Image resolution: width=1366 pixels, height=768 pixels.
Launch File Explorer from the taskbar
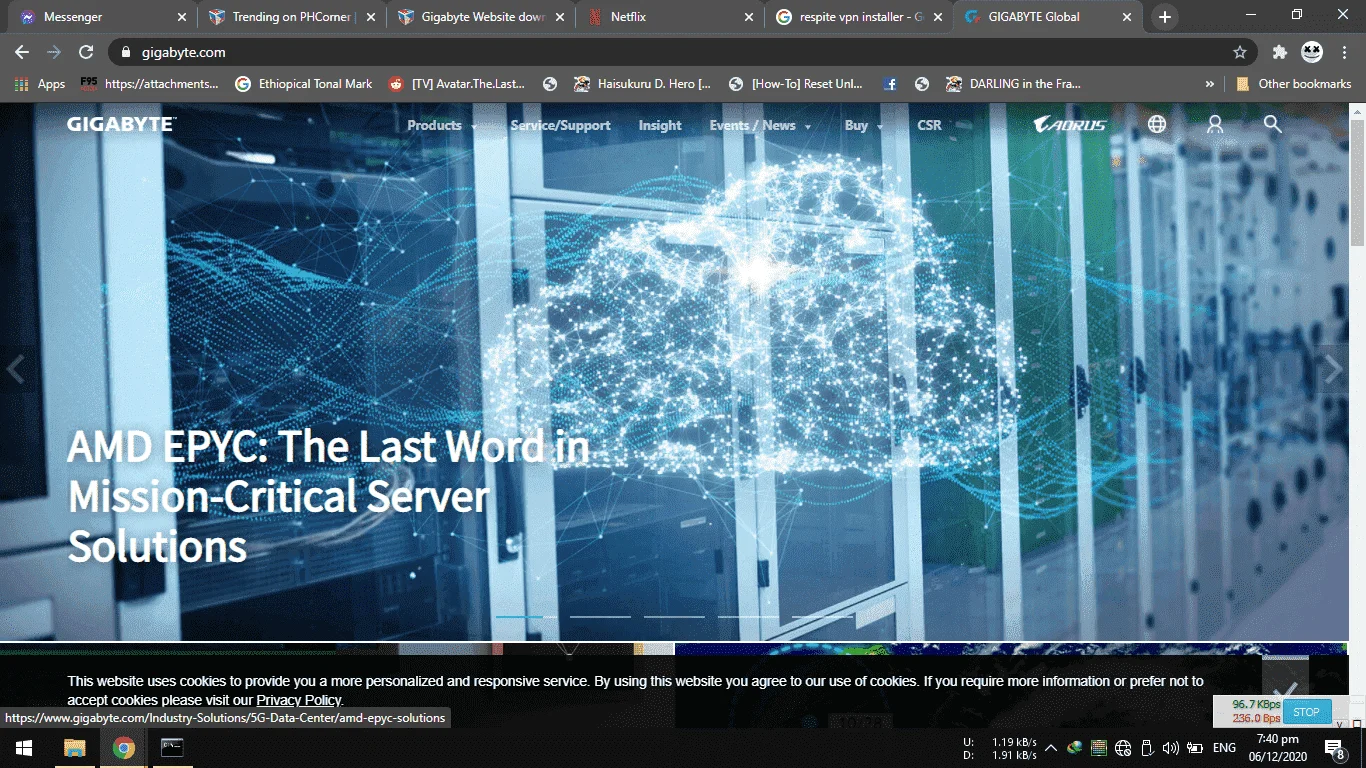pos(75,747)
